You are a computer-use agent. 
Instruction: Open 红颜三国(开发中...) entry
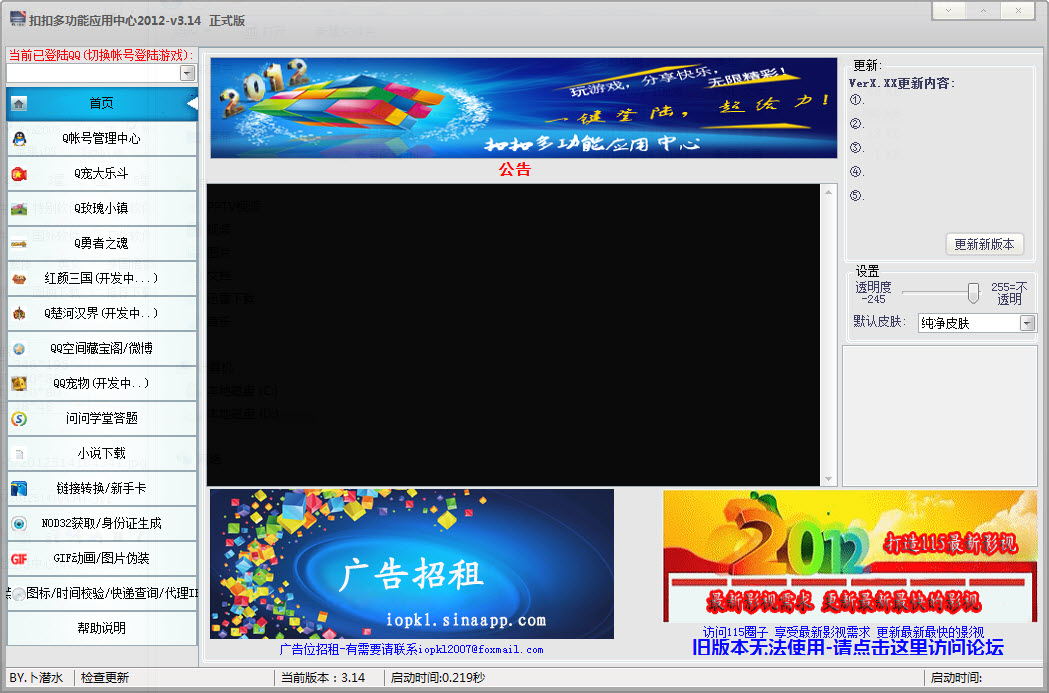(x=102, y=278)
